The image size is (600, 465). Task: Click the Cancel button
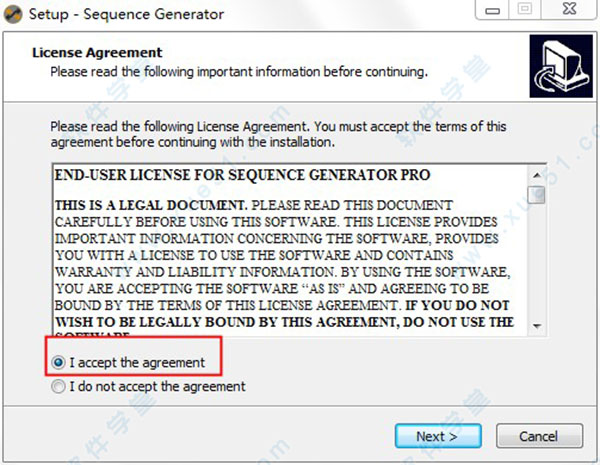(x=540, y=436)
